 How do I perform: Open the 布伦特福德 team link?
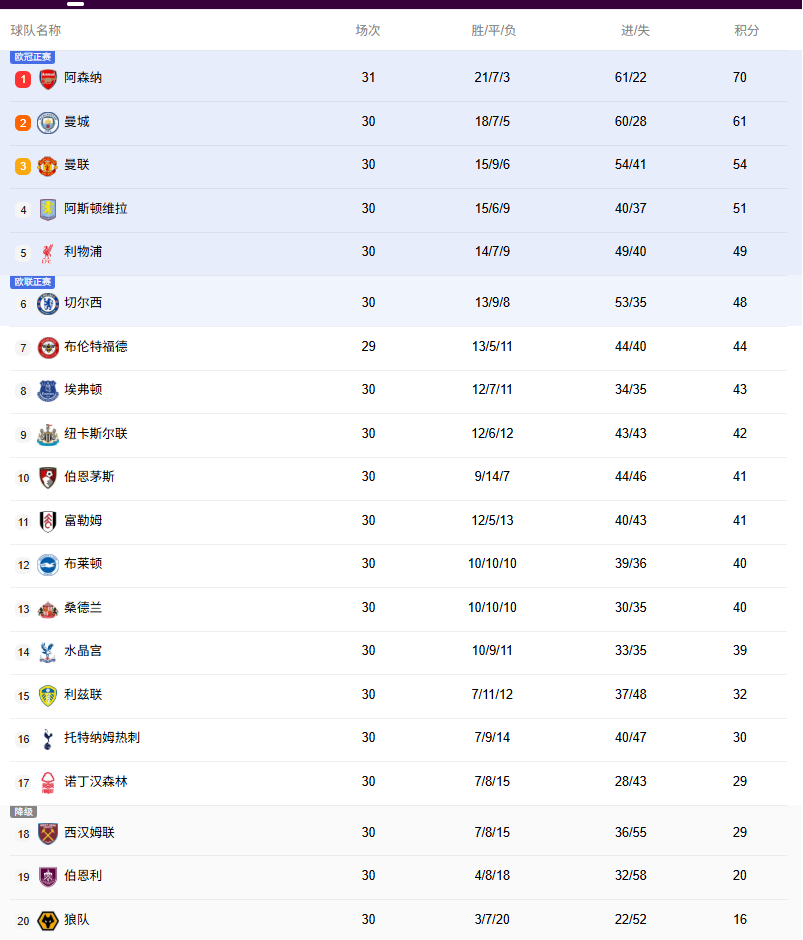click(x=95, y=347)
